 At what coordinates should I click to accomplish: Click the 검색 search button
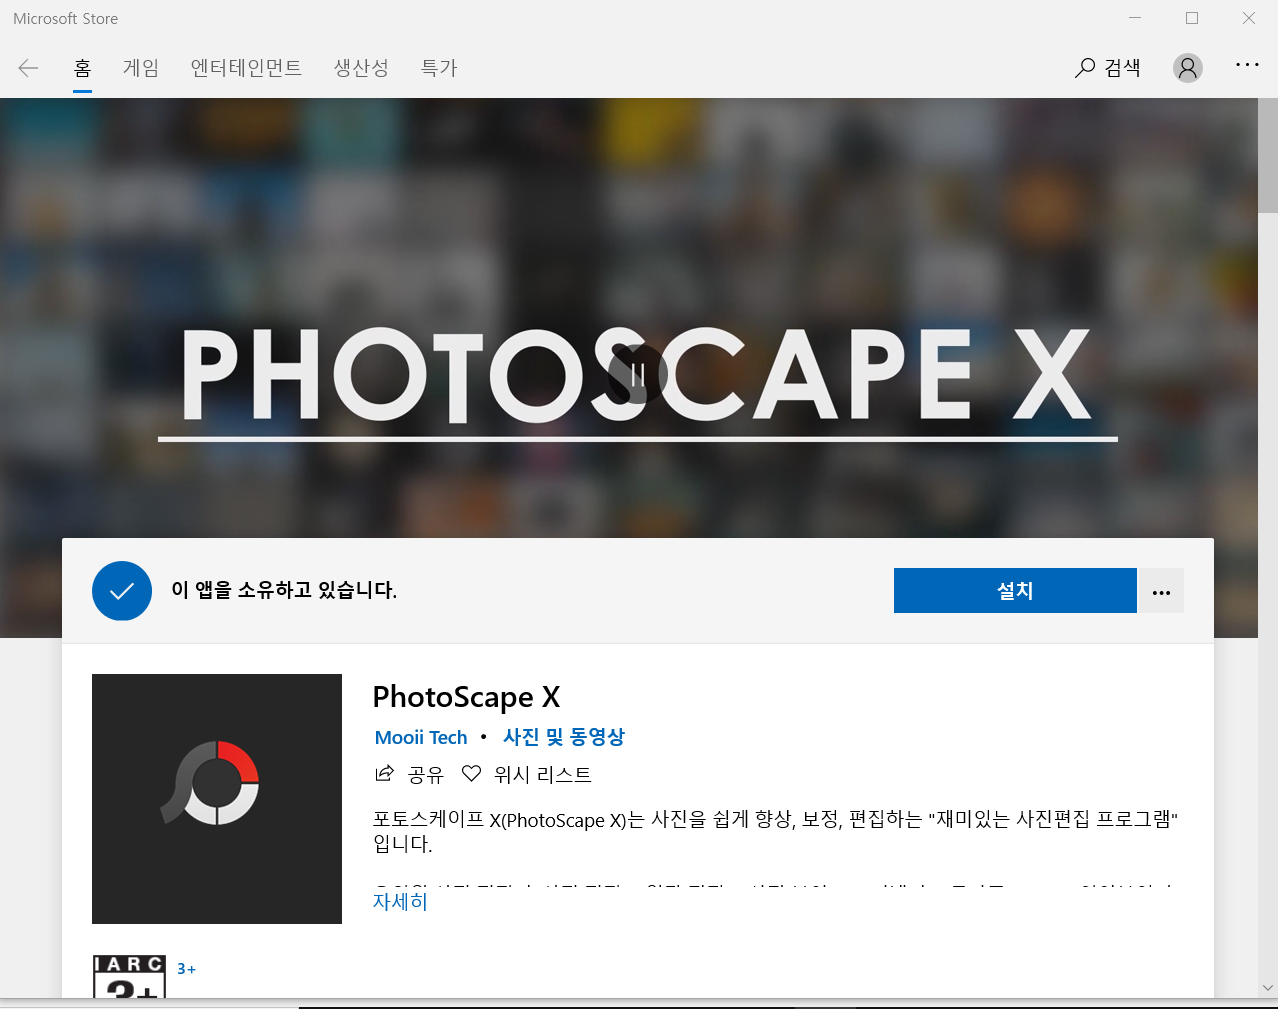click(1108, 68)
